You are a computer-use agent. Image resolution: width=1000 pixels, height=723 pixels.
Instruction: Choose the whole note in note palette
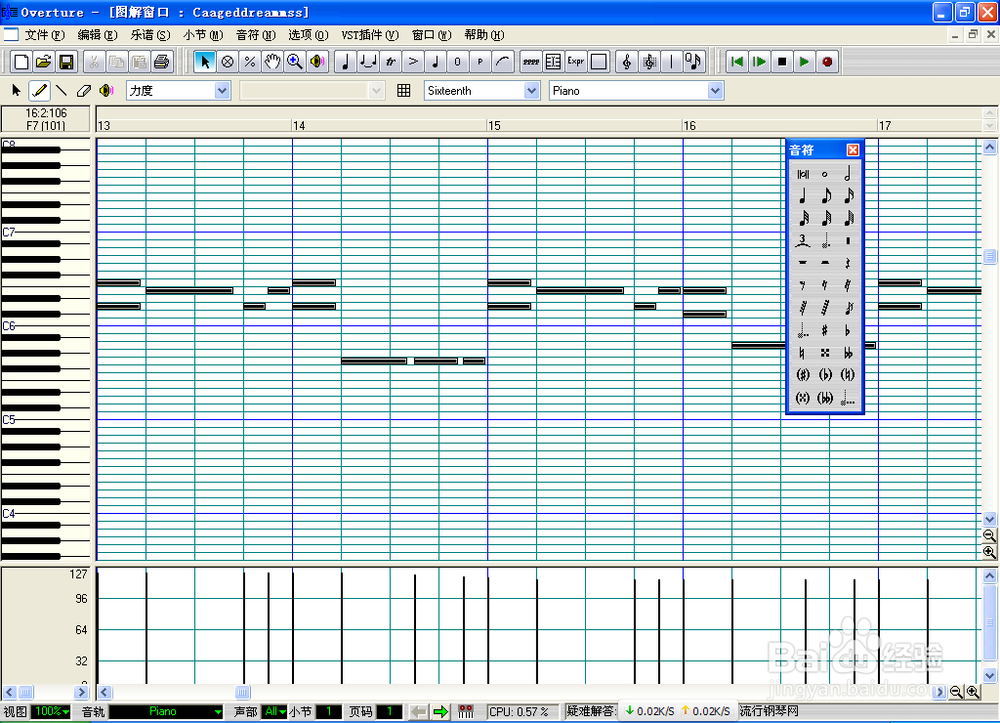825,174
